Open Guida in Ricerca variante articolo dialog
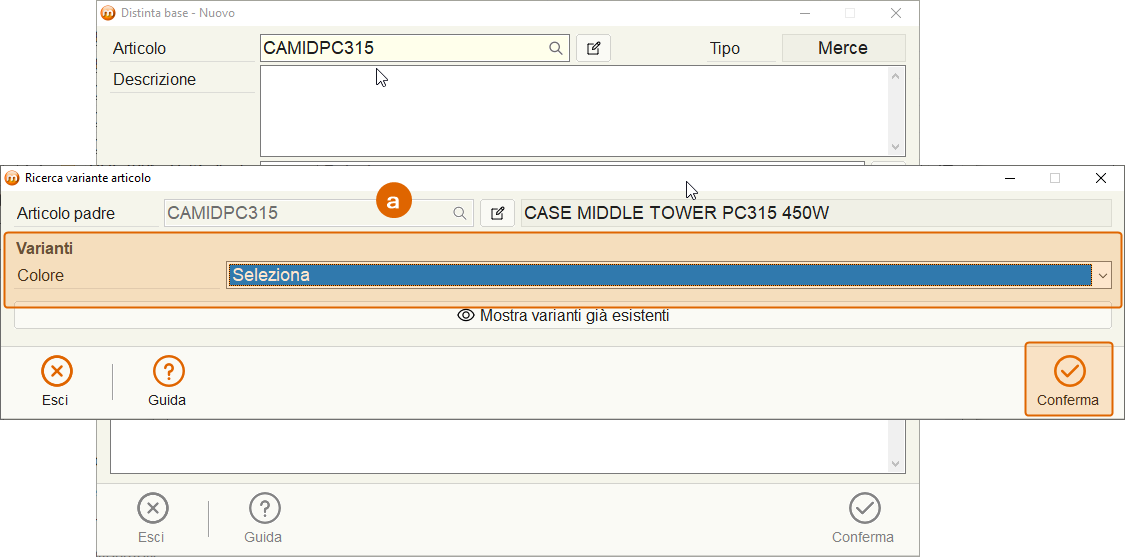This screenshot has width=1125, height=557. [167, 382]
